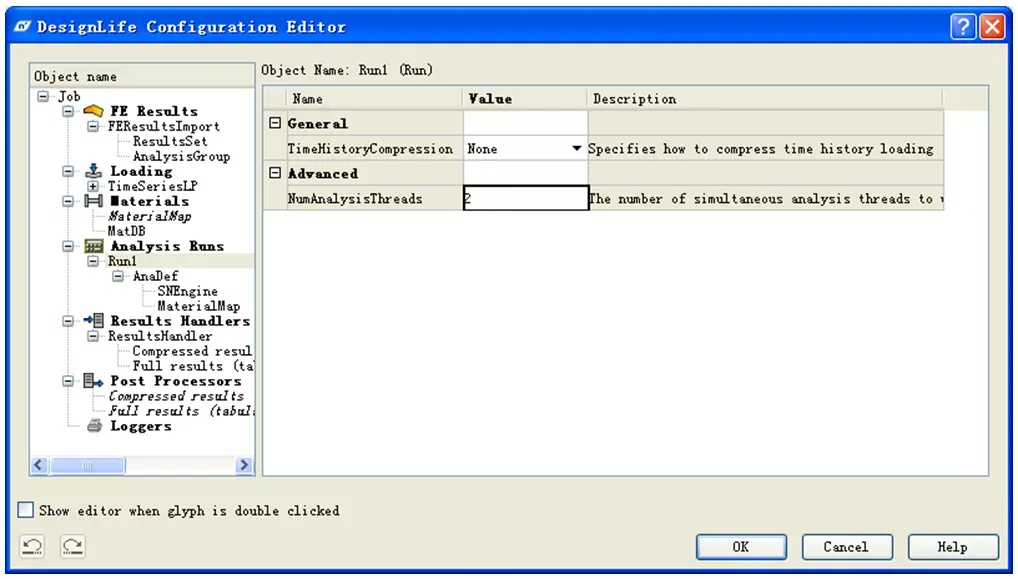This screenshot has width=1018, height=579.
Task: Click the Help button
Action: click(x=952, y=547)
